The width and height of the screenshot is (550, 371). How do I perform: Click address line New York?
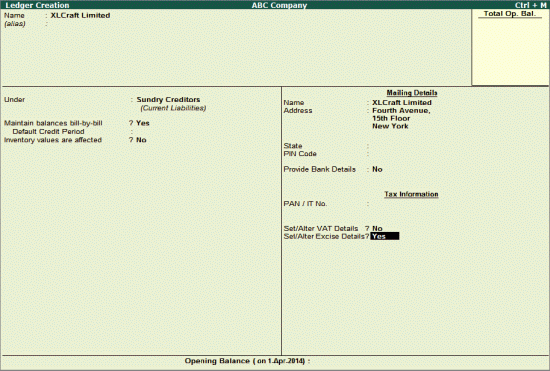point(390,126)
